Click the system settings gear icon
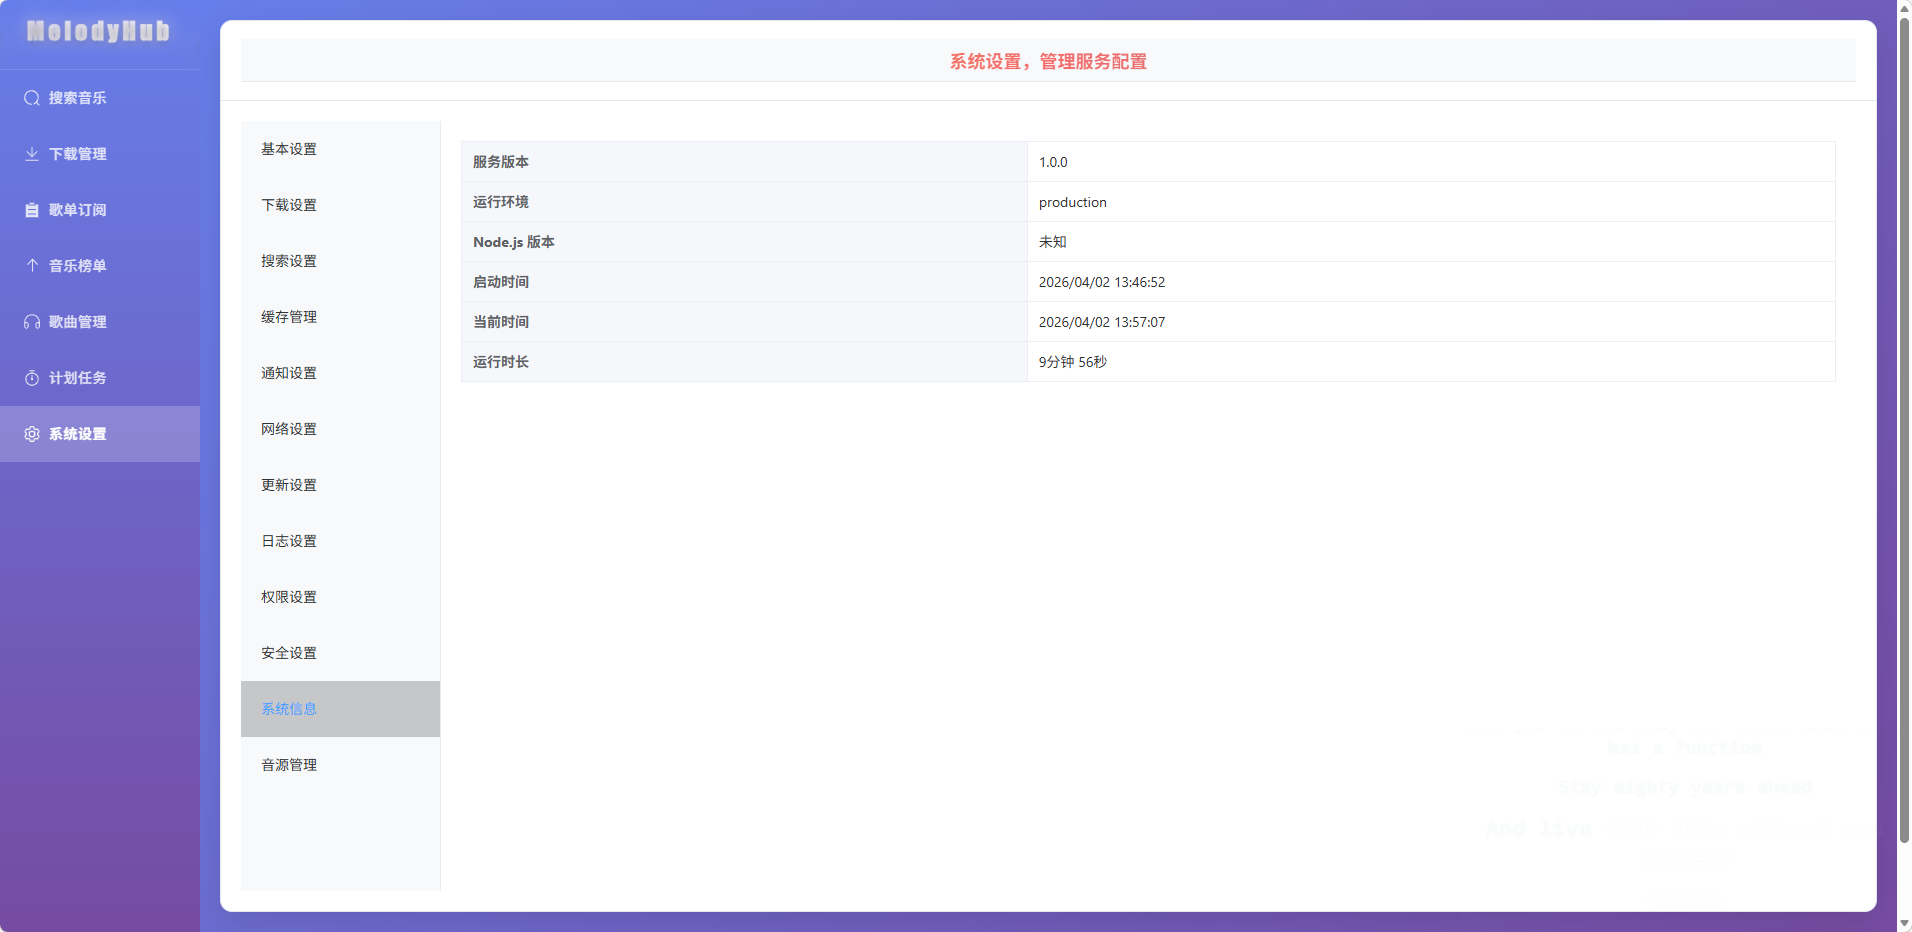This screenshot has height=932, width=1912. point(32,434)
